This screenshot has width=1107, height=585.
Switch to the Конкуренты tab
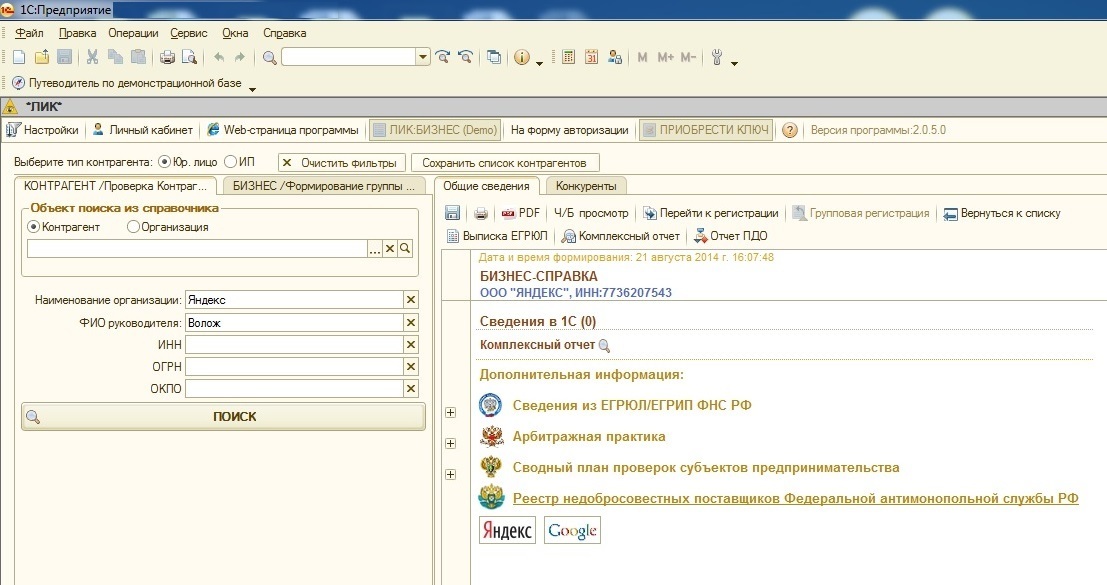[587, 185]
